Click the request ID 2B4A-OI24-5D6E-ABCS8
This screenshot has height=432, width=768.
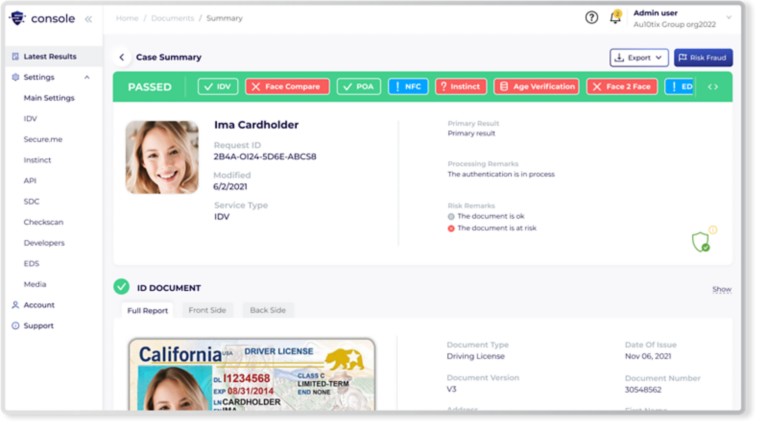point(265,157)
